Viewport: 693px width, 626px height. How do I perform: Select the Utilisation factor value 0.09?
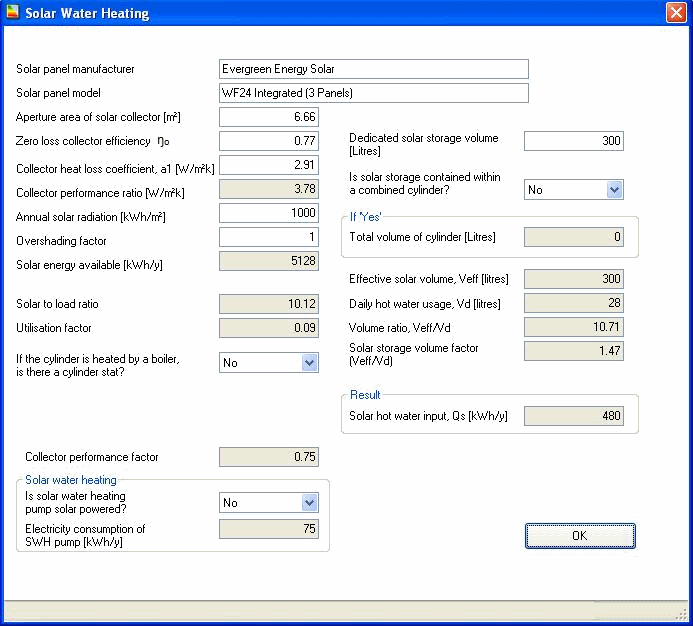[x=269, y=328]
